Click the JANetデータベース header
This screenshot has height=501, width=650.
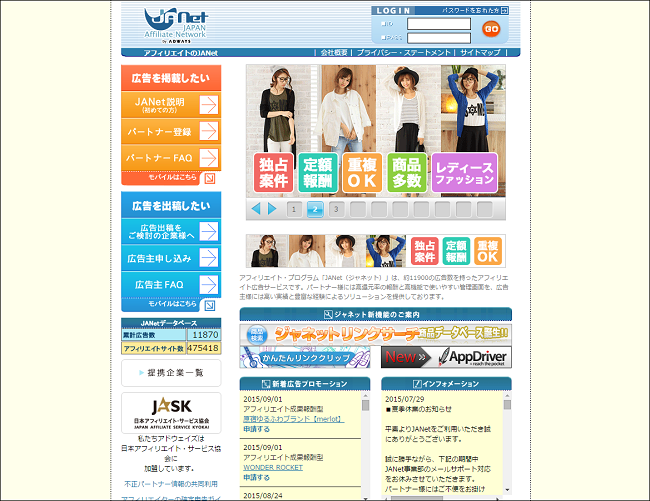point(171,323)
